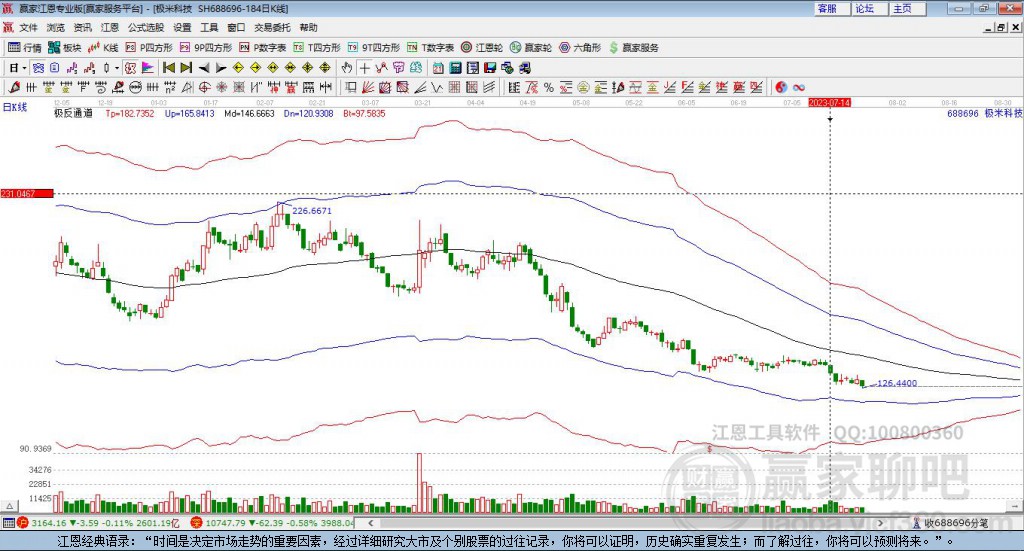Click the scroll-right arrow on horizontal scrollbar
Screen dimensions: 1024x551
point(880,523)
